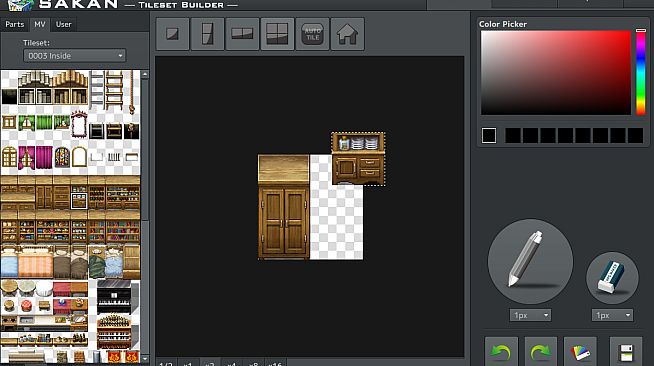Open the Tileset dropdown showing 0003 Inside
654x366 pixels.
(x=75, y=55)
